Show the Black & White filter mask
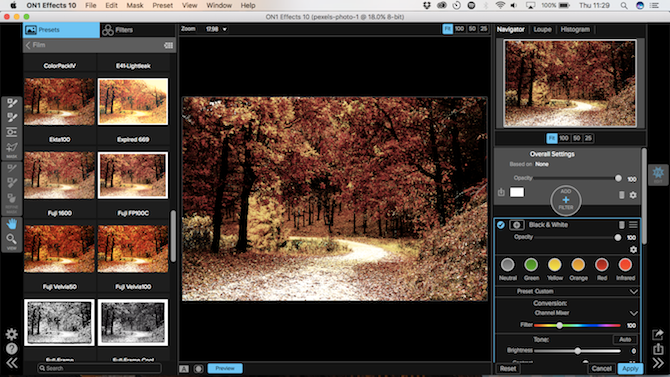 coord(517,225)
